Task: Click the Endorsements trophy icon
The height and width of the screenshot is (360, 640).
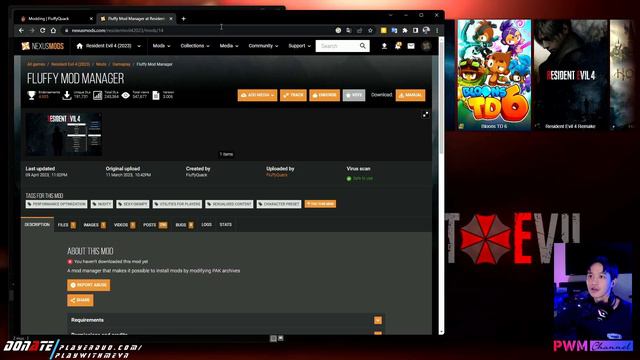Action: (x=31, y=95)
